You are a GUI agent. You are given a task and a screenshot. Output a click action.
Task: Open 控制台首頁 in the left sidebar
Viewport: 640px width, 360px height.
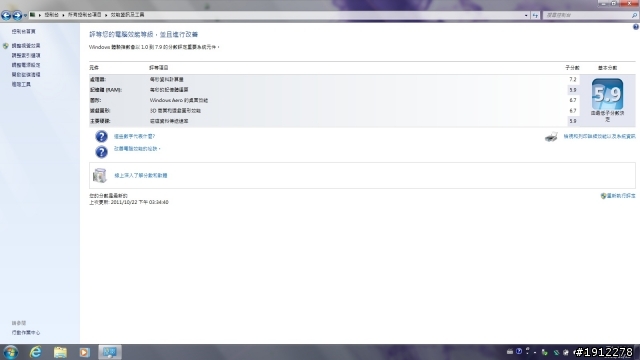pyautogui.click(x=23, y=31)
